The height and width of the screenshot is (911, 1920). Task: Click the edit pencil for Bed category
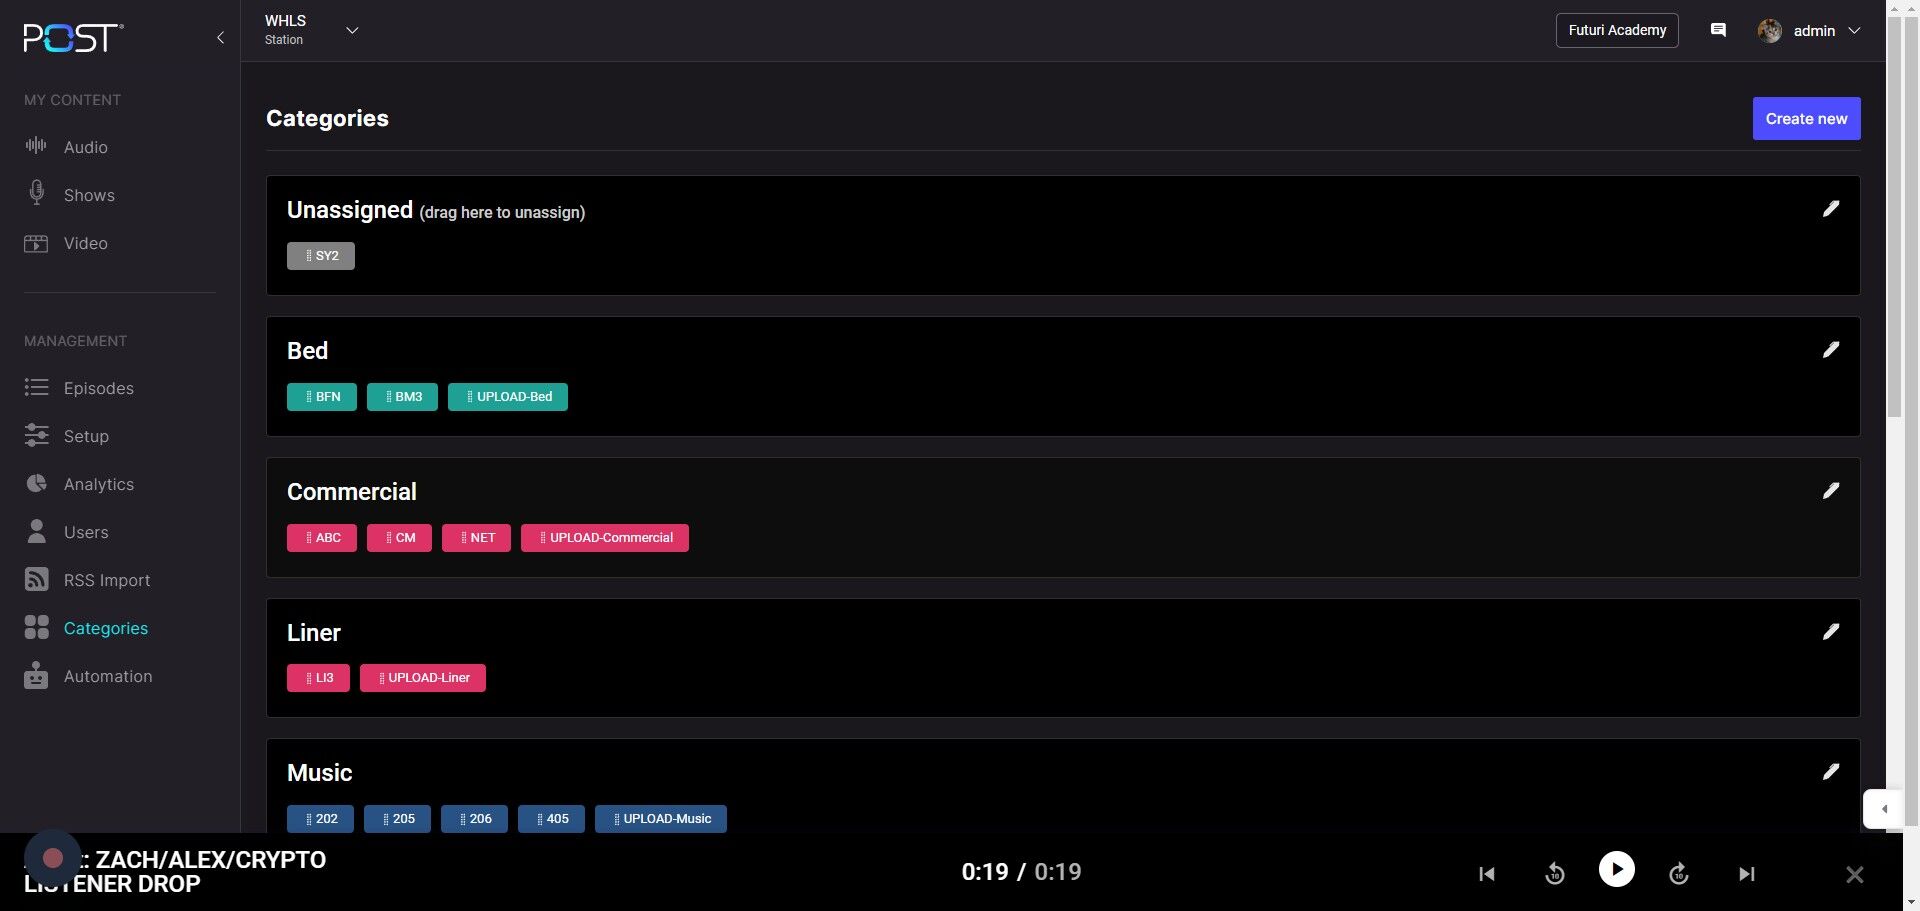(1830, 350)
